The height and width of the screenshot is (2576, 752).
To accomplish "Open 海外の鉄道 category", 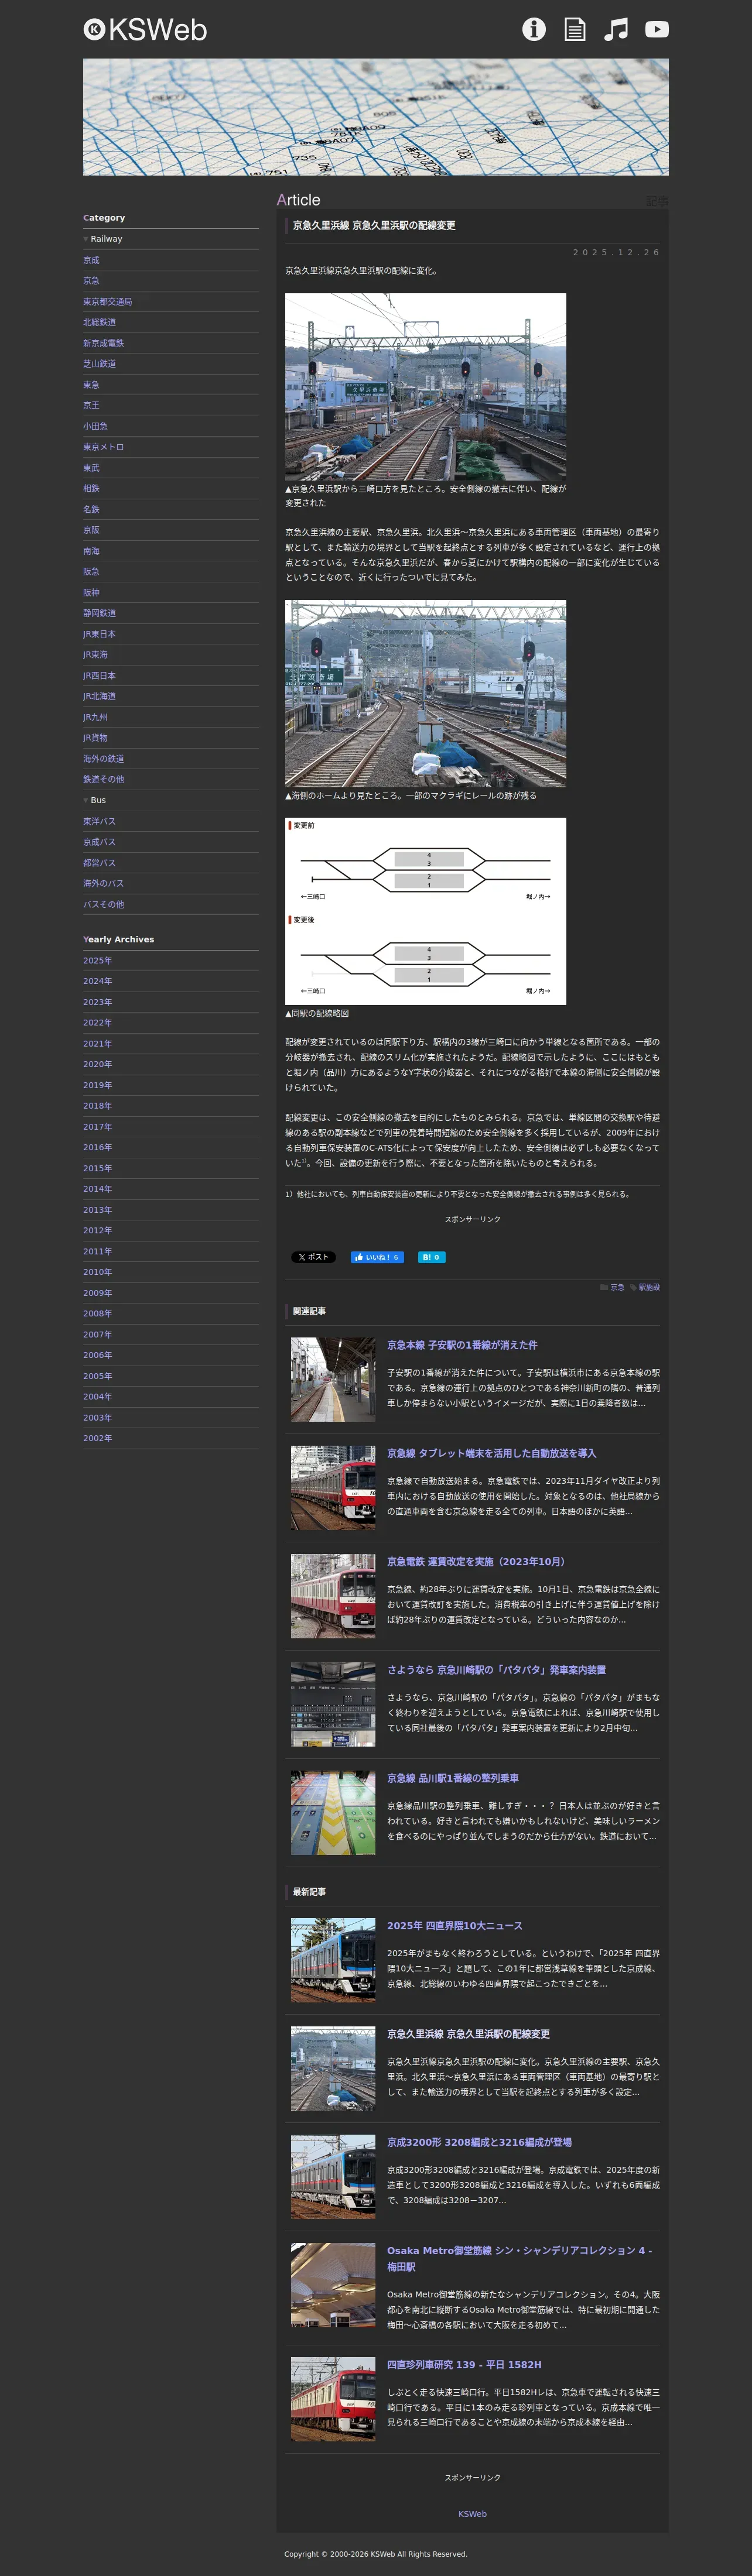I will click(x=103, y=759).
